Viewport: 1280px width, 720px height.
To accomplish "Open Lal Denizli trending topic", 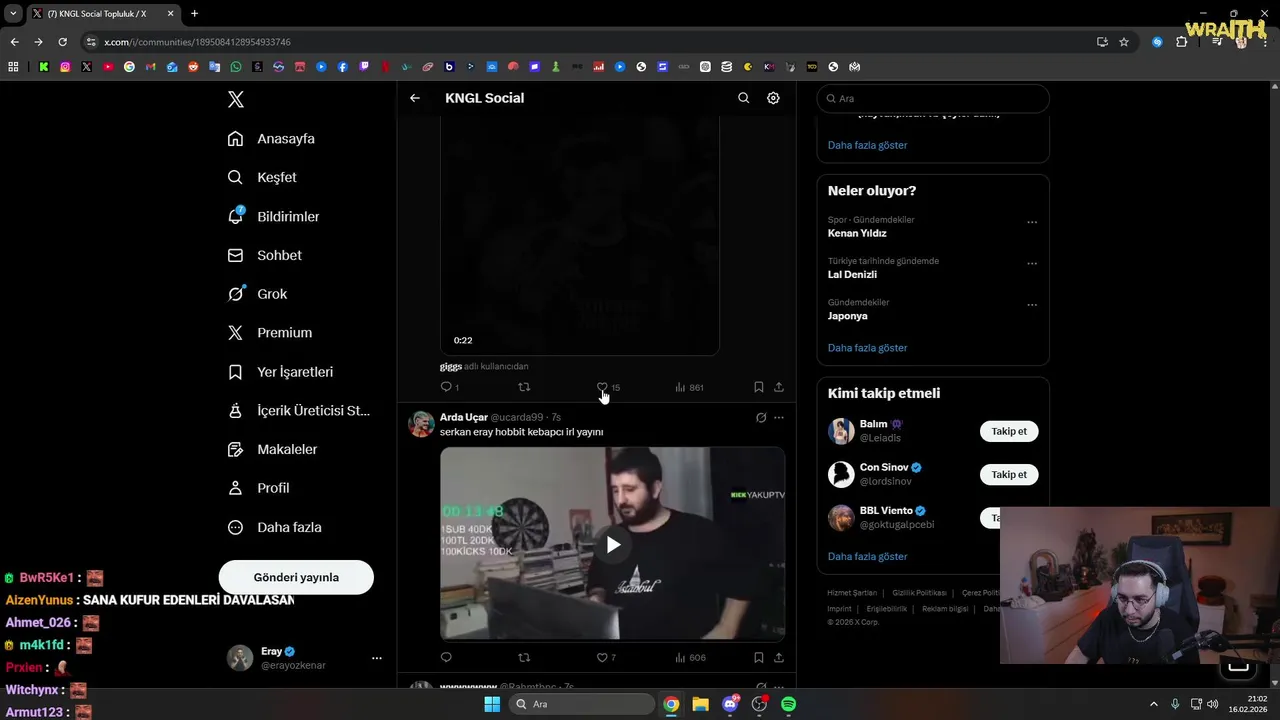I will coord(852,274).
